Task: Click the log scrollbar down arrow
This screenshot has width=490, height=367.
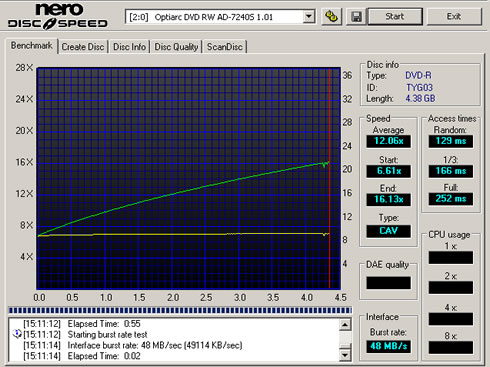Action: click(345, 355)
